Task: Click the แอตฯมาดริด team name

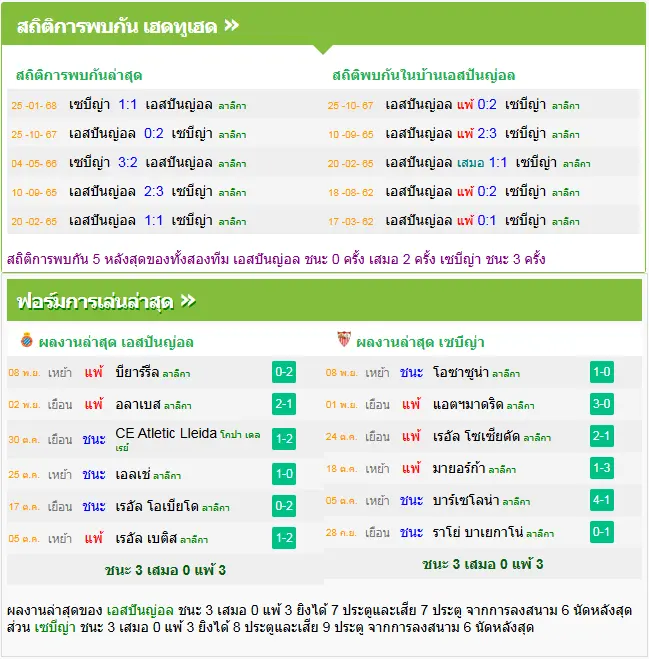Action: [468, 404]
